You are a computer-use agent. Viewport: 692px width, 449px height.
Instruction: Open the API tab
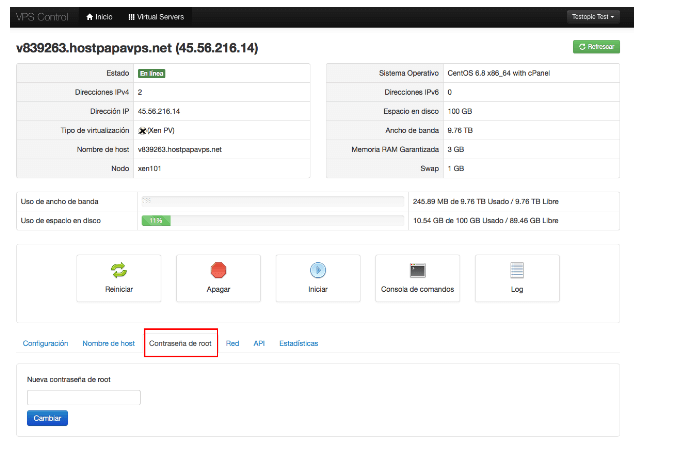pyautogui.click(x=259, y=343)
